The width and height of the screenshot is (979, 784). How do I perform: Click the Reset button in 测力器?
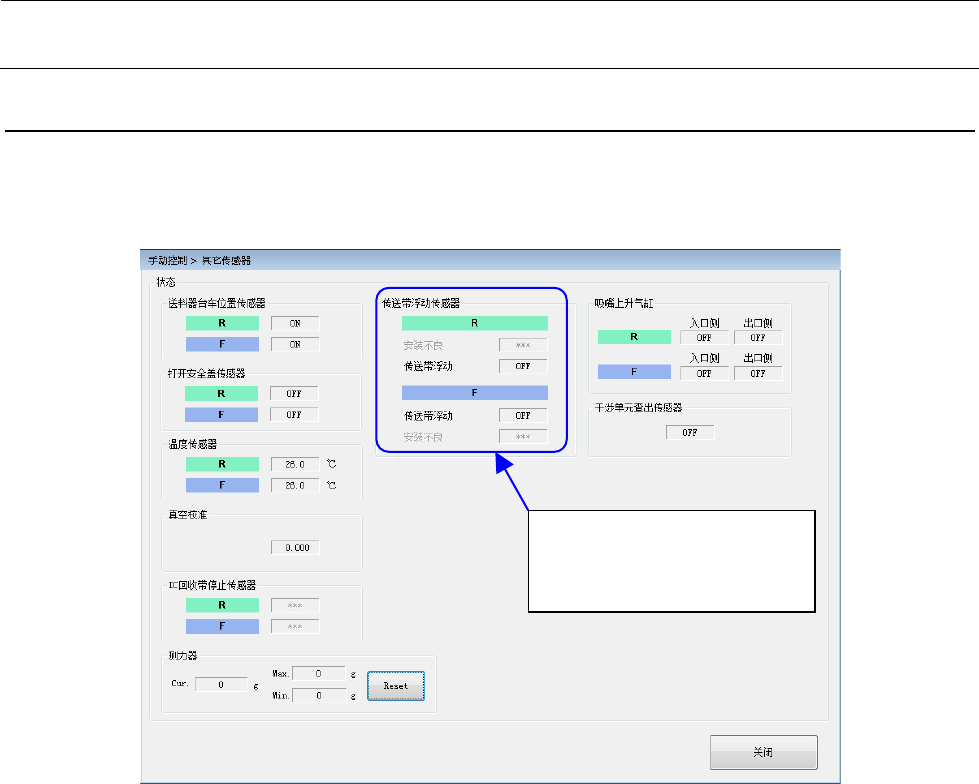[x=396, y=686]
